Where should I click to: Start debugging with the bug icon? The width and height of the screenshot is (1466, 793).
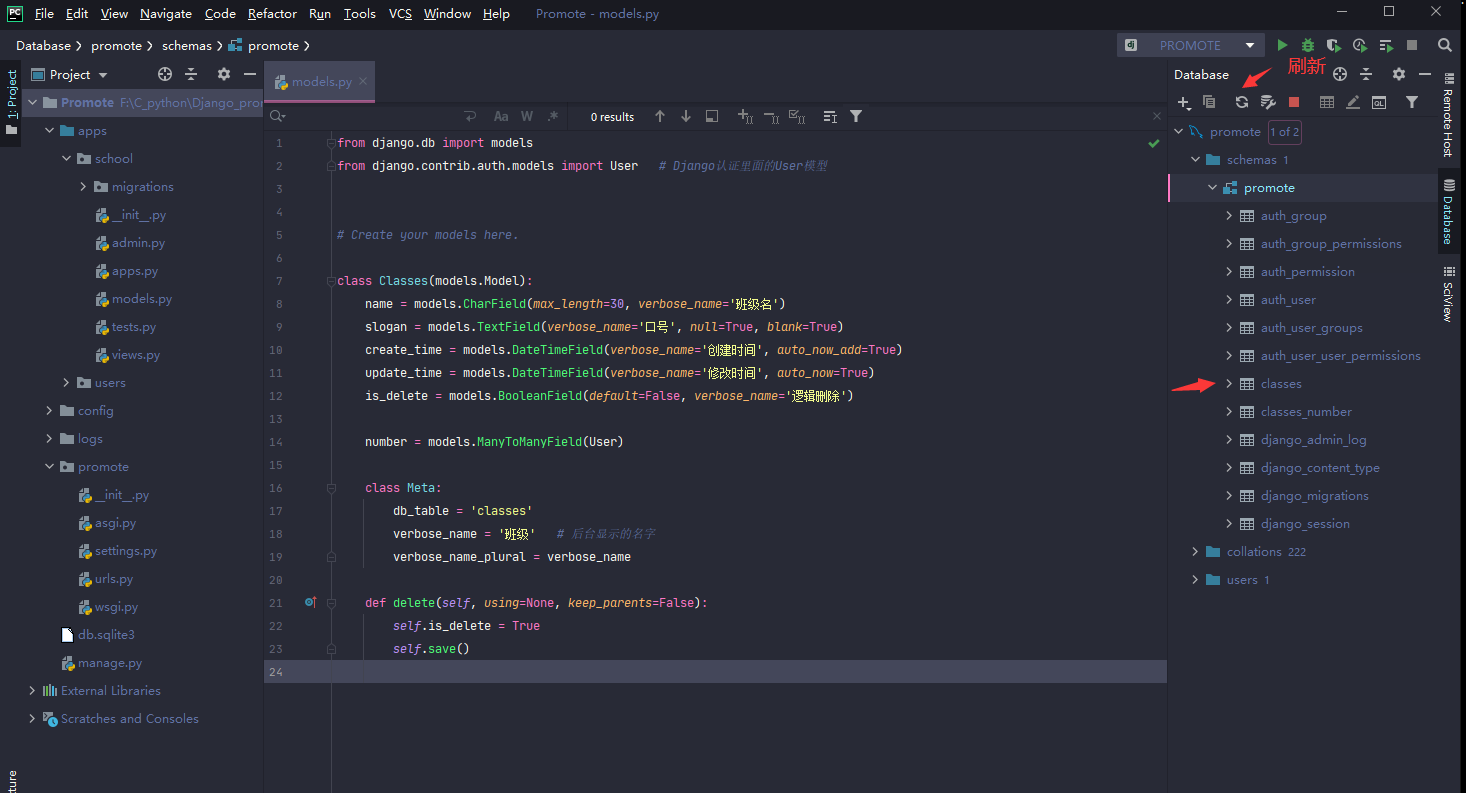pos(1308,45)
